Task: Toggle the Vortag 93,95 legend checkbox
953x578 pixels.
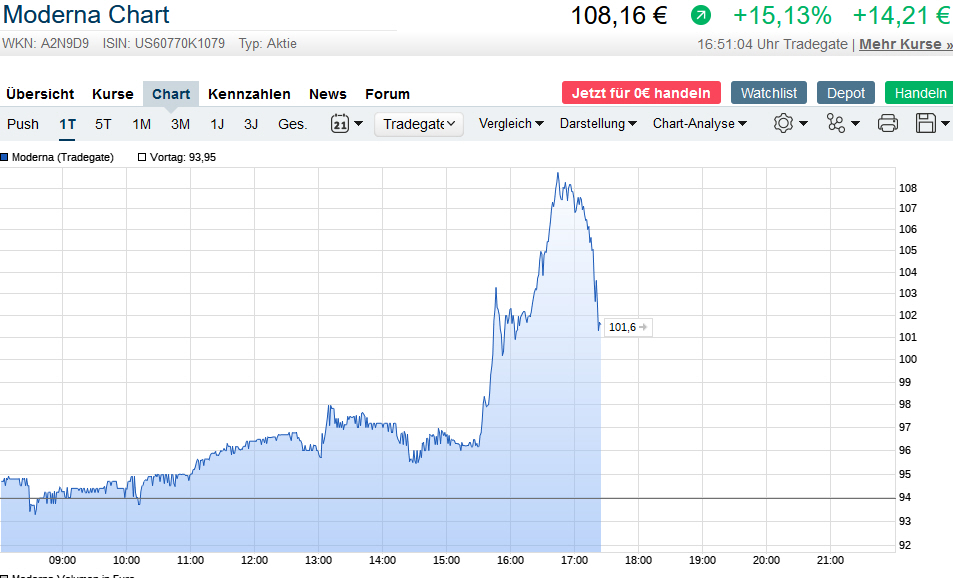Action: pyautogui.click(x=142, y=157)
